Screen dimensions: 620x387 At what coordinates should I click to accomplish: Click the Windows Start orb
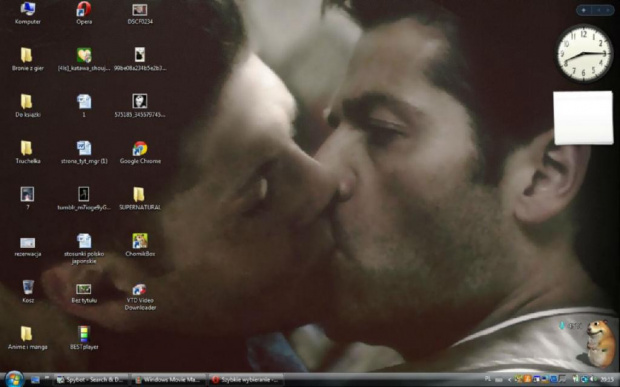coord(15,379)
